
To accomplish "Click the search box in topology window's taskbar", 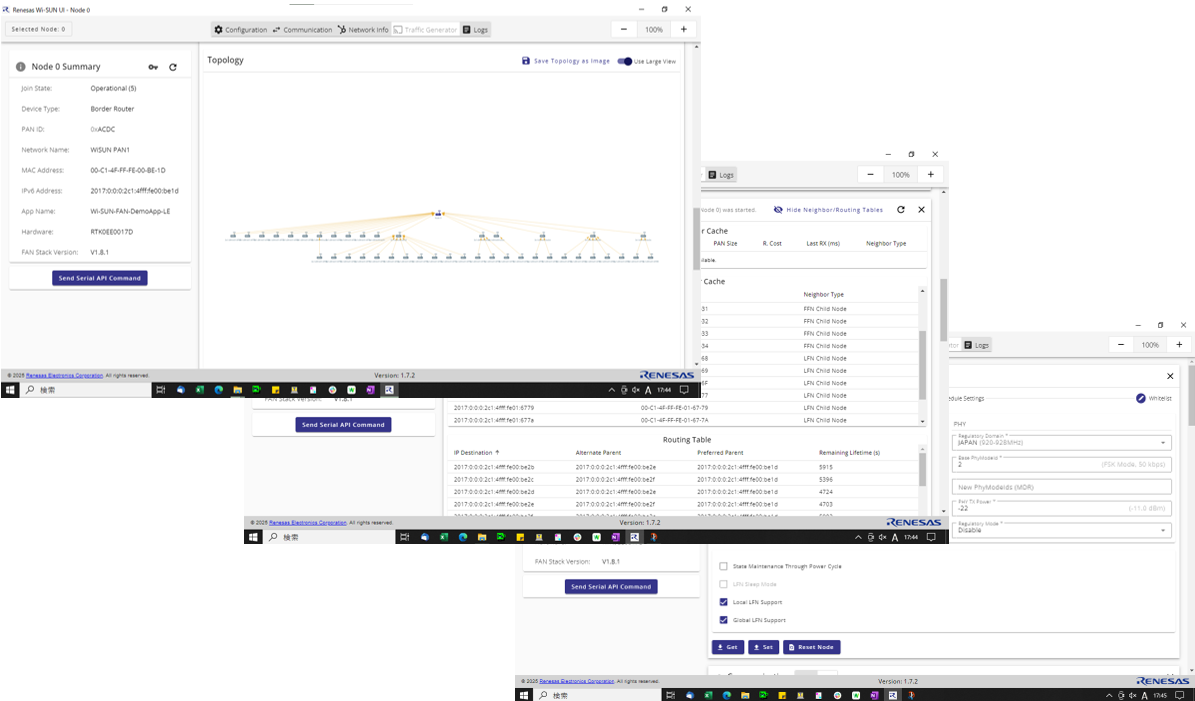I will pos(86,389).
